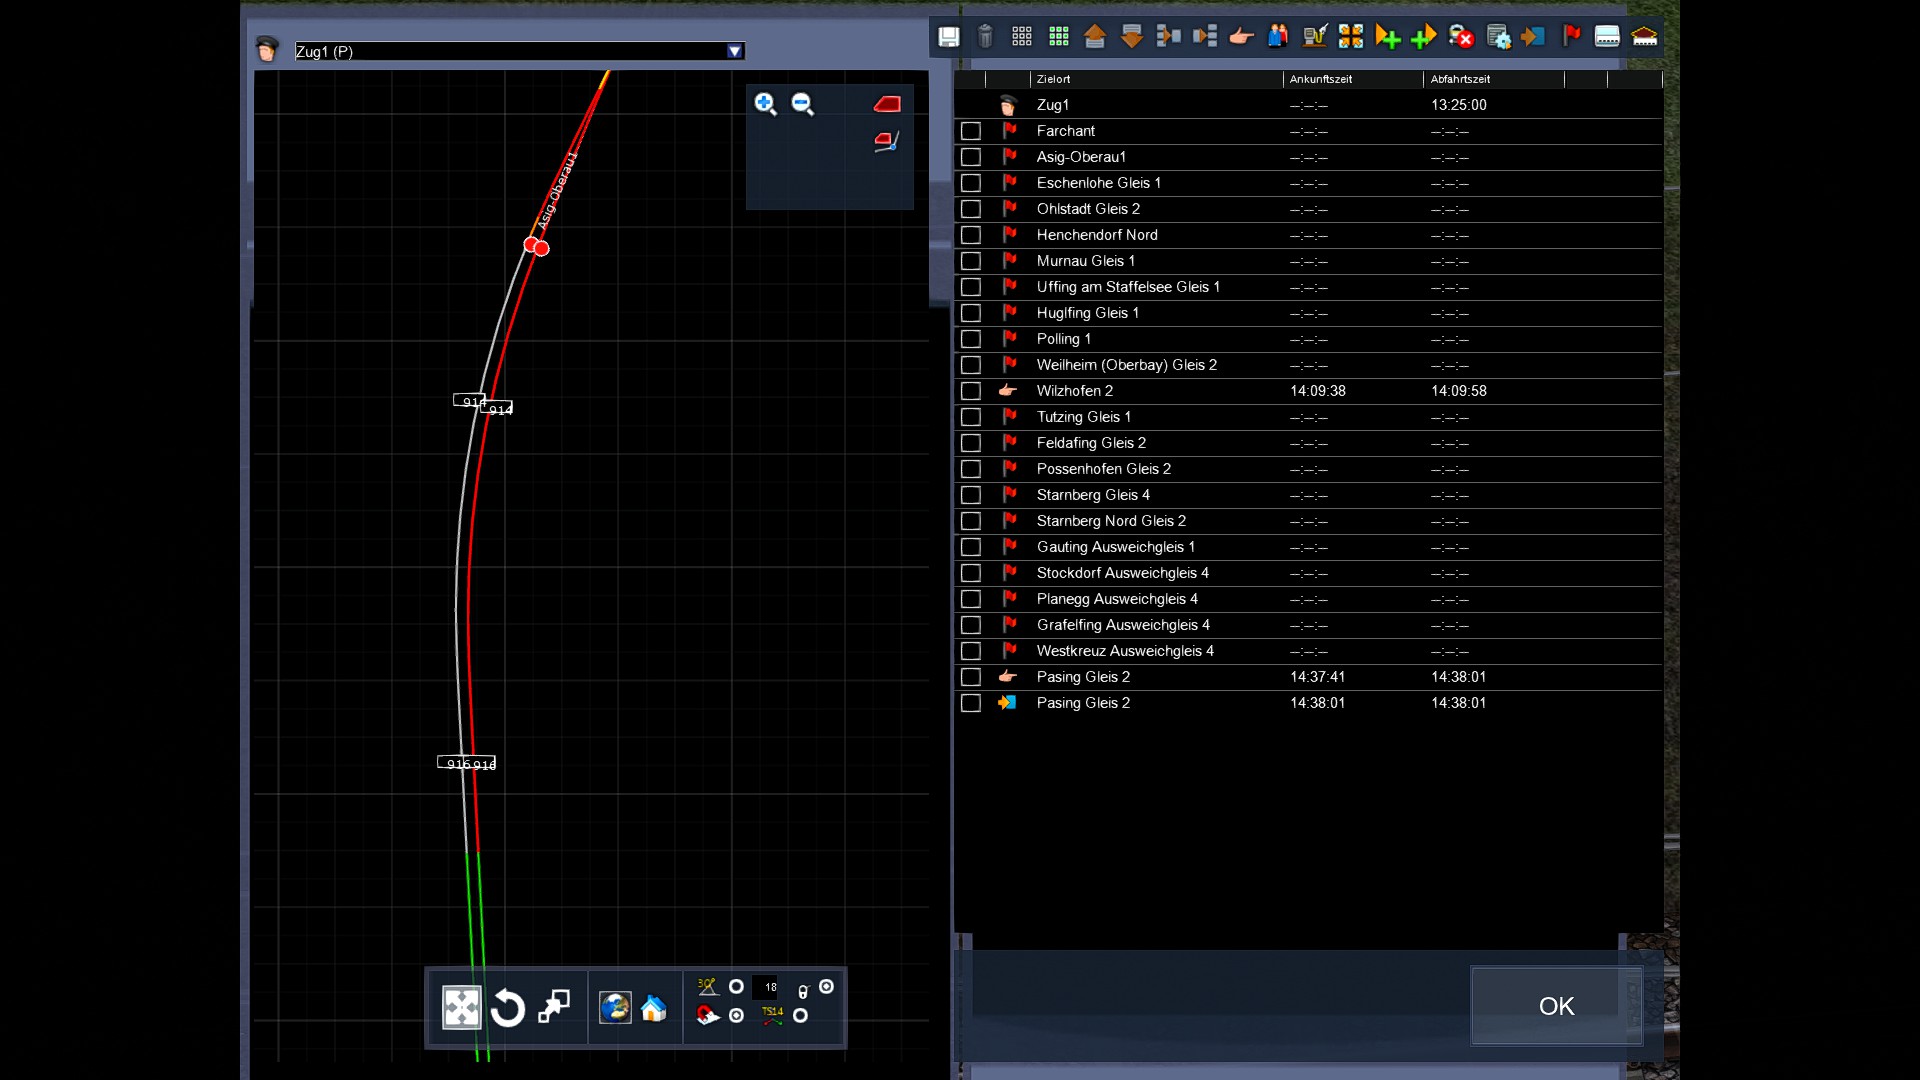Check the Wilzhofen 2 row checkbox

click(x=970, y=391)
